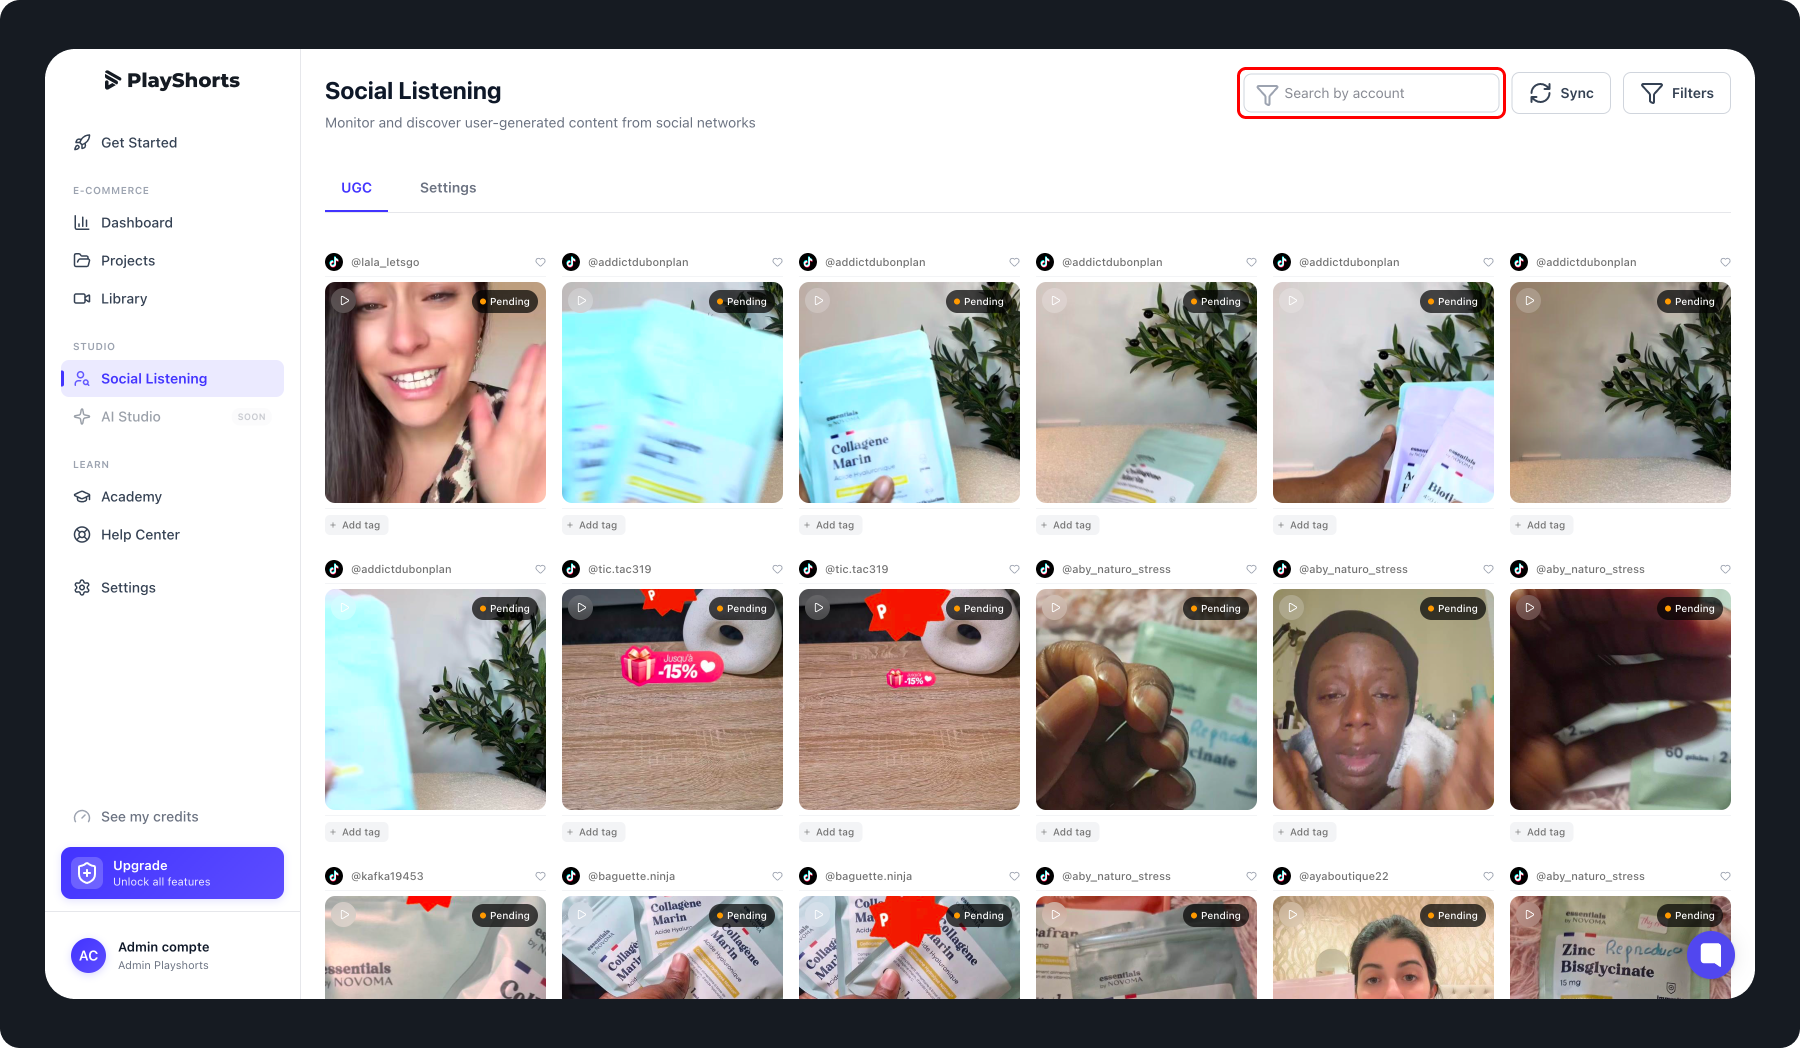Open the Academy graduation cap icon
The height and width of the screenshot is (1048, 1800).
[x=82, y=497]
